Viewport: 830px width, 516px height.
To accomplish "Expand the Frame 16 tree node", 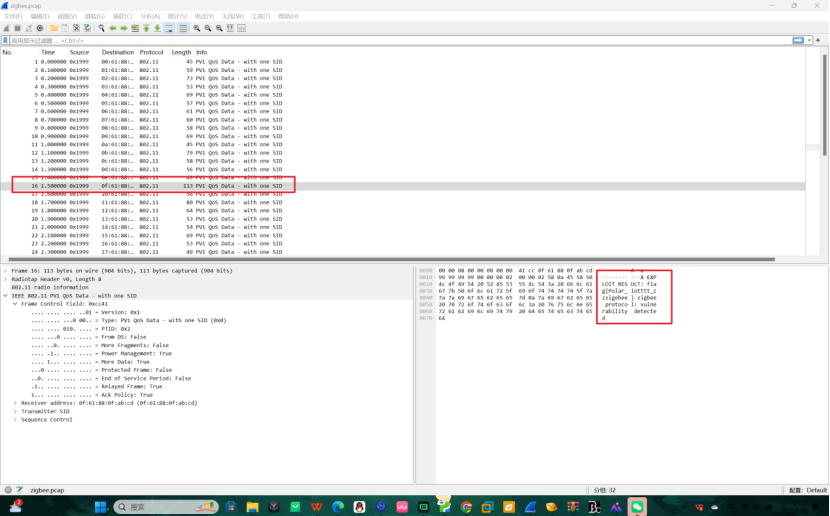I will [x=5, y=271].
